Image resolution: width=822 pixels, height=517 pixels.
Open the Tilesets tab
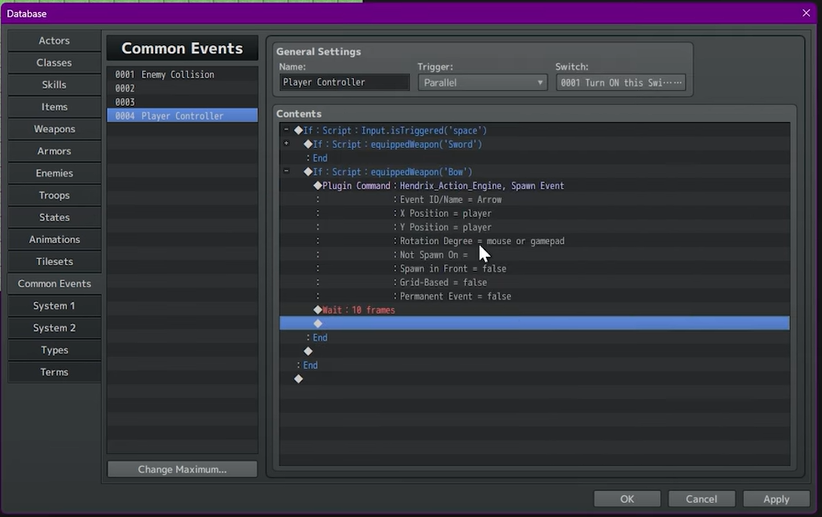point(54,262)
